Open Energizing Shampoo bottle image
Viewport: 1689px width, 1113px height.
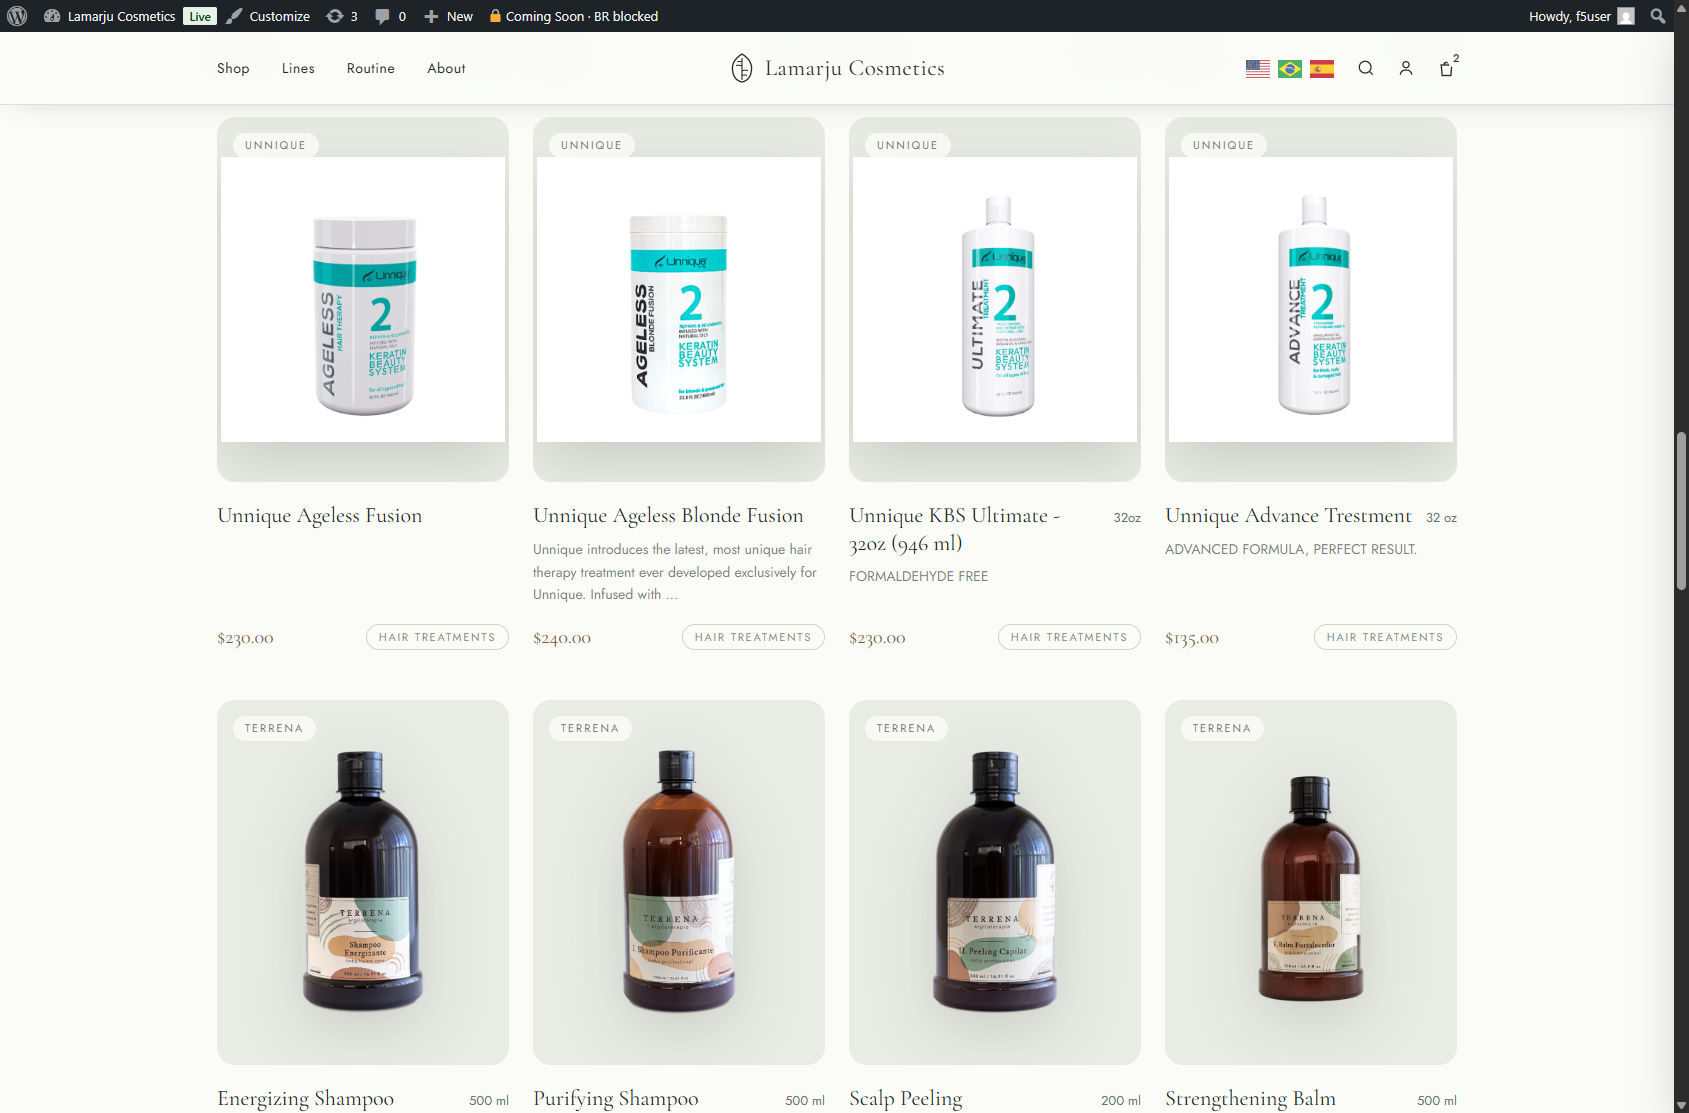[x=363, y=882]
